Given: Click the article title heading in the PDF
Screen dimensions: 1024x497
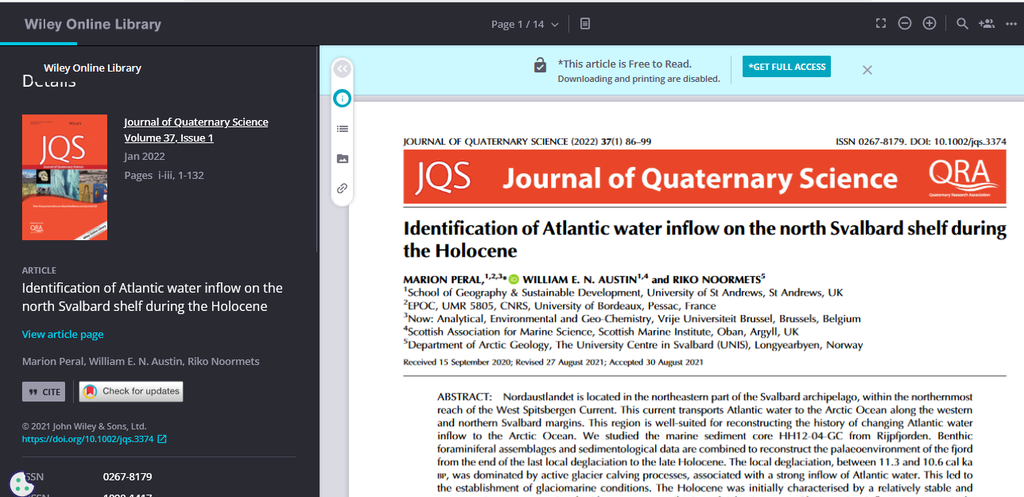Looking at the screenshot, I should tap(705, 239).
